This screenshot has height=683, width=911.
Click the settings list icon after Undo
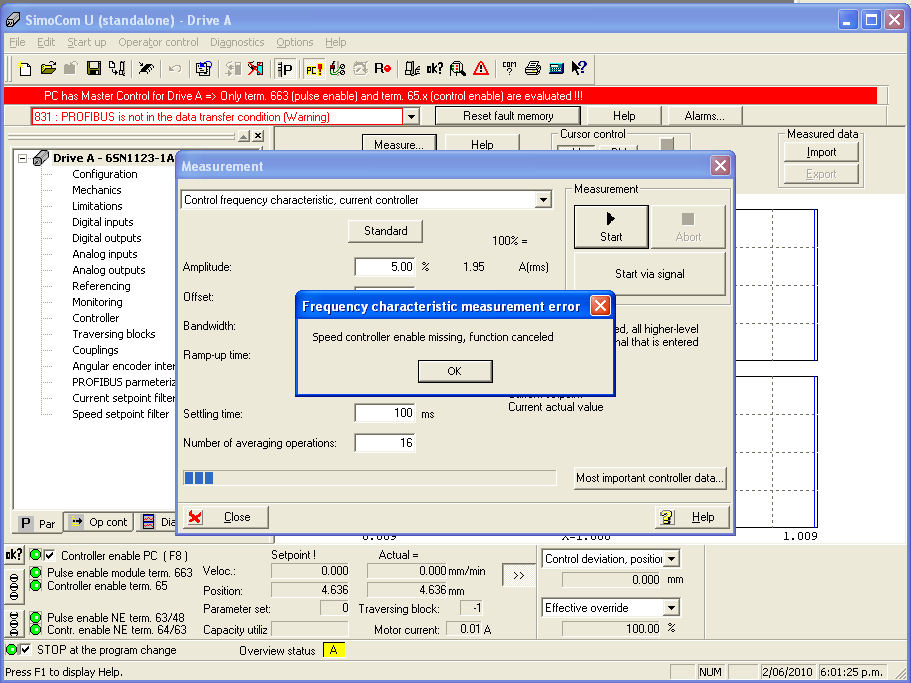coord(203,69)
